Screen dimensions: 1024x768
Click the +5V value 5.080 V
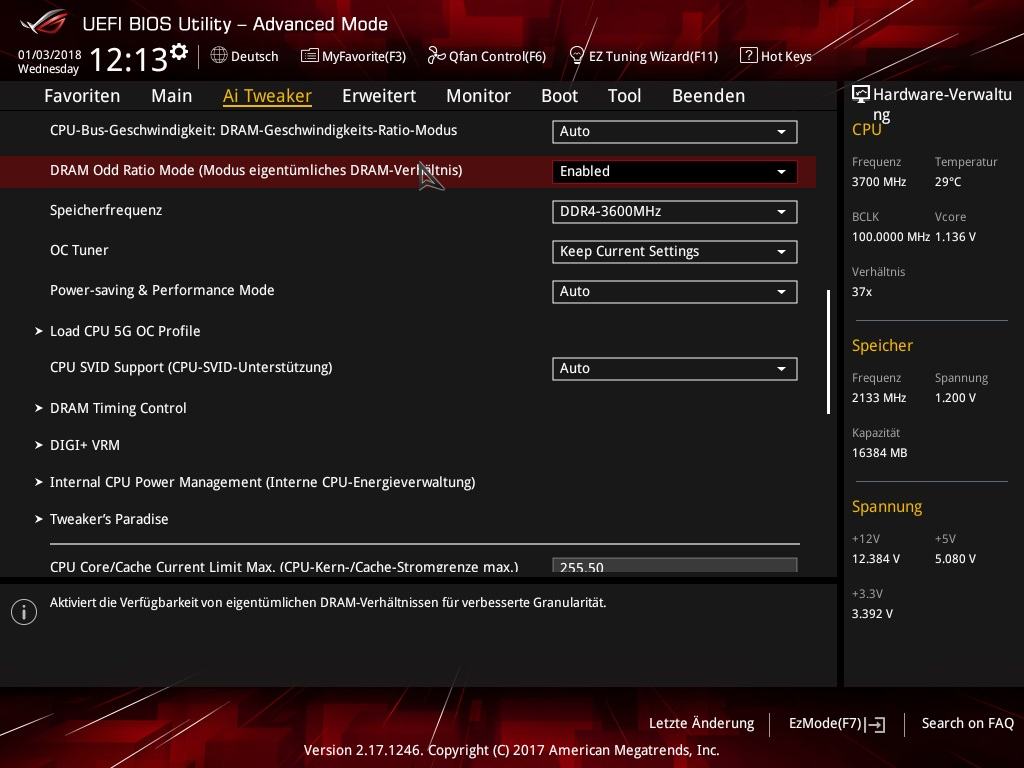coord(955,559)
